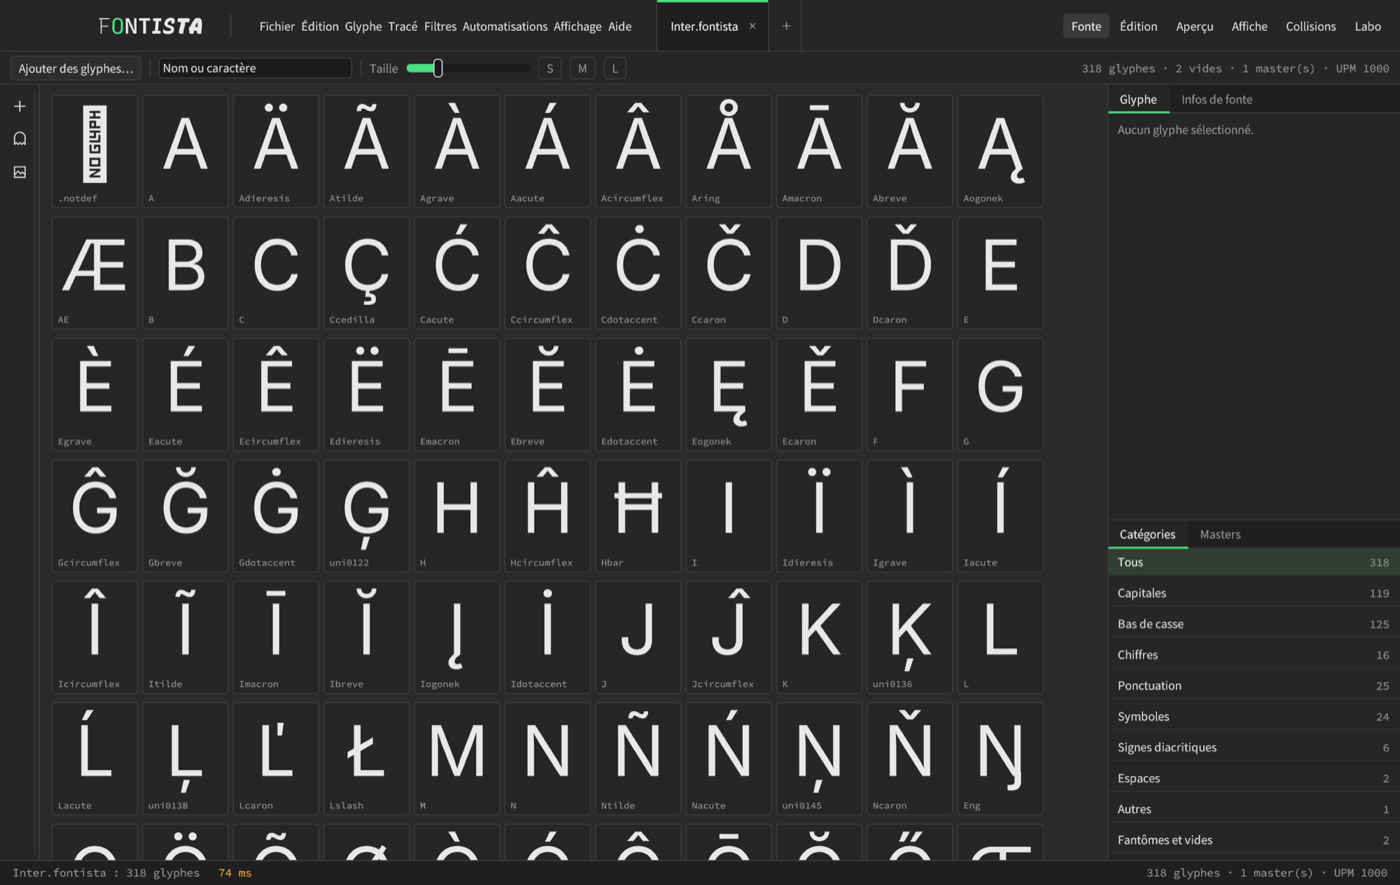1400x885 pixels.
Task: Set glyph size to M
Action: click(582, 68)
